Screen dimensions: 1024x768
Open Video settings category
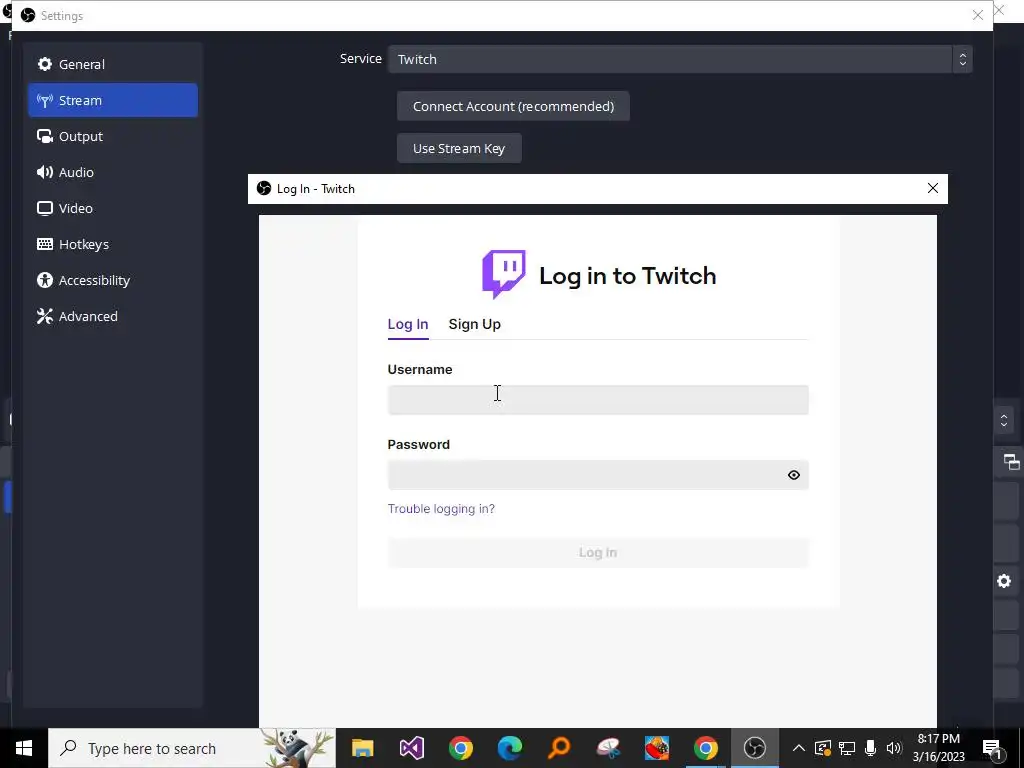(x=112, y=208)
